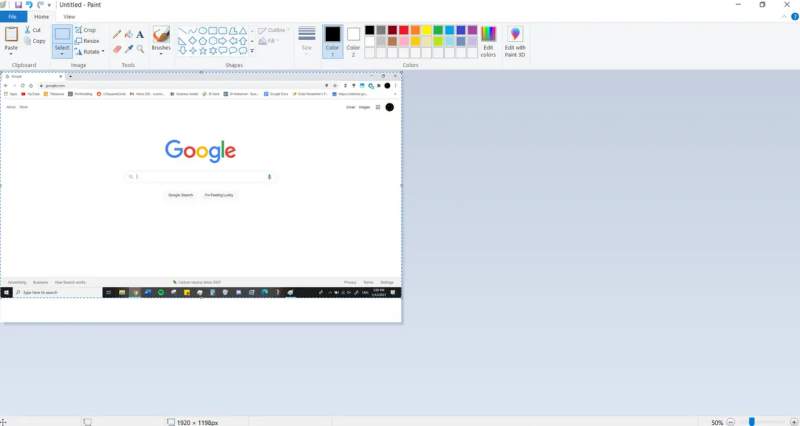The image size is (800, 426).
Task: Click the Google logo in the pasted canvas
Action: (x=200, y=151)
